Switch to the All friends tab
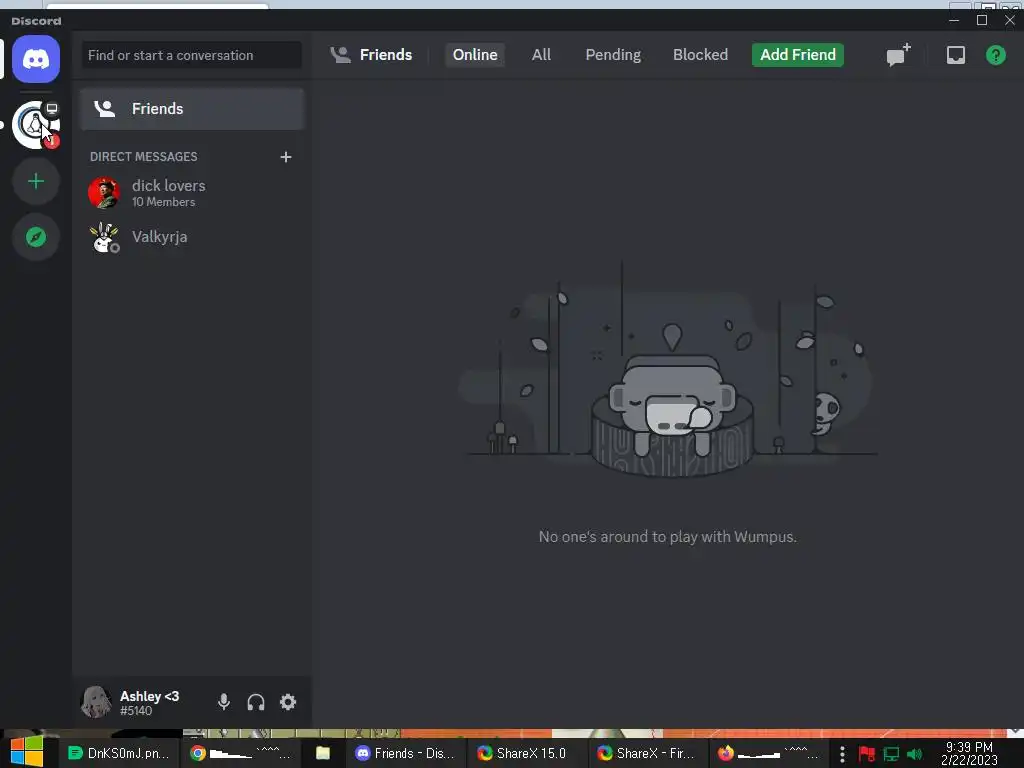The width and height of the screenshot is (1024, 768). point(541,55)
